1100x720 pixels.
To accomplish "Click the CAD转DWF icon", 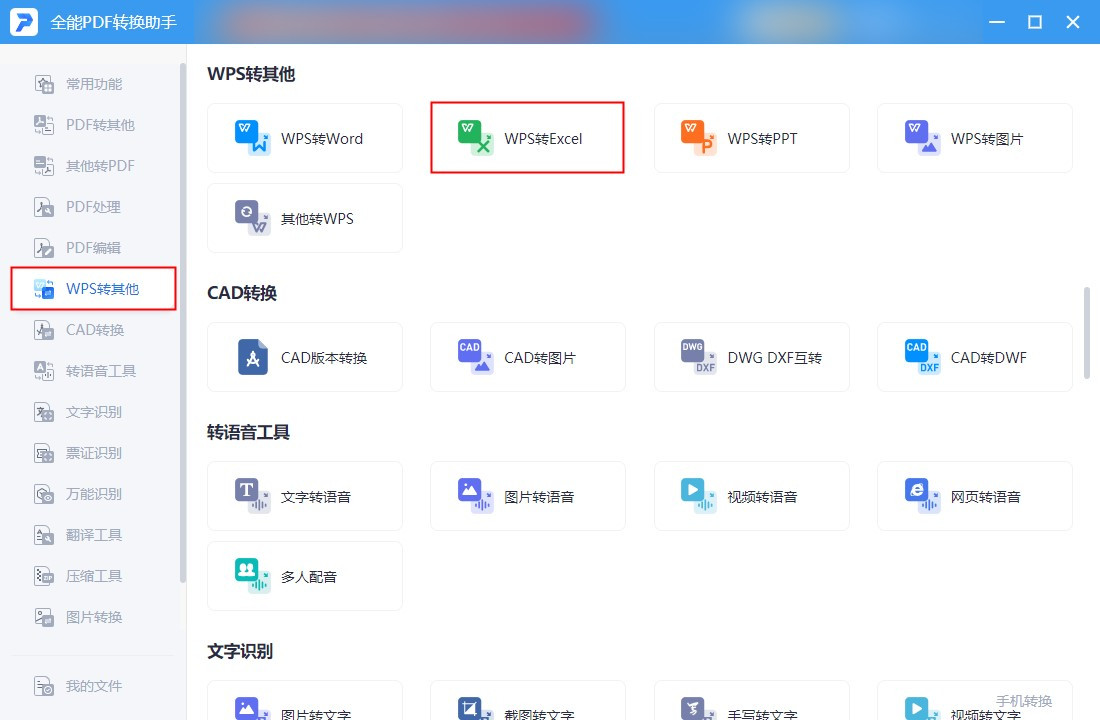I will [923, 357].
